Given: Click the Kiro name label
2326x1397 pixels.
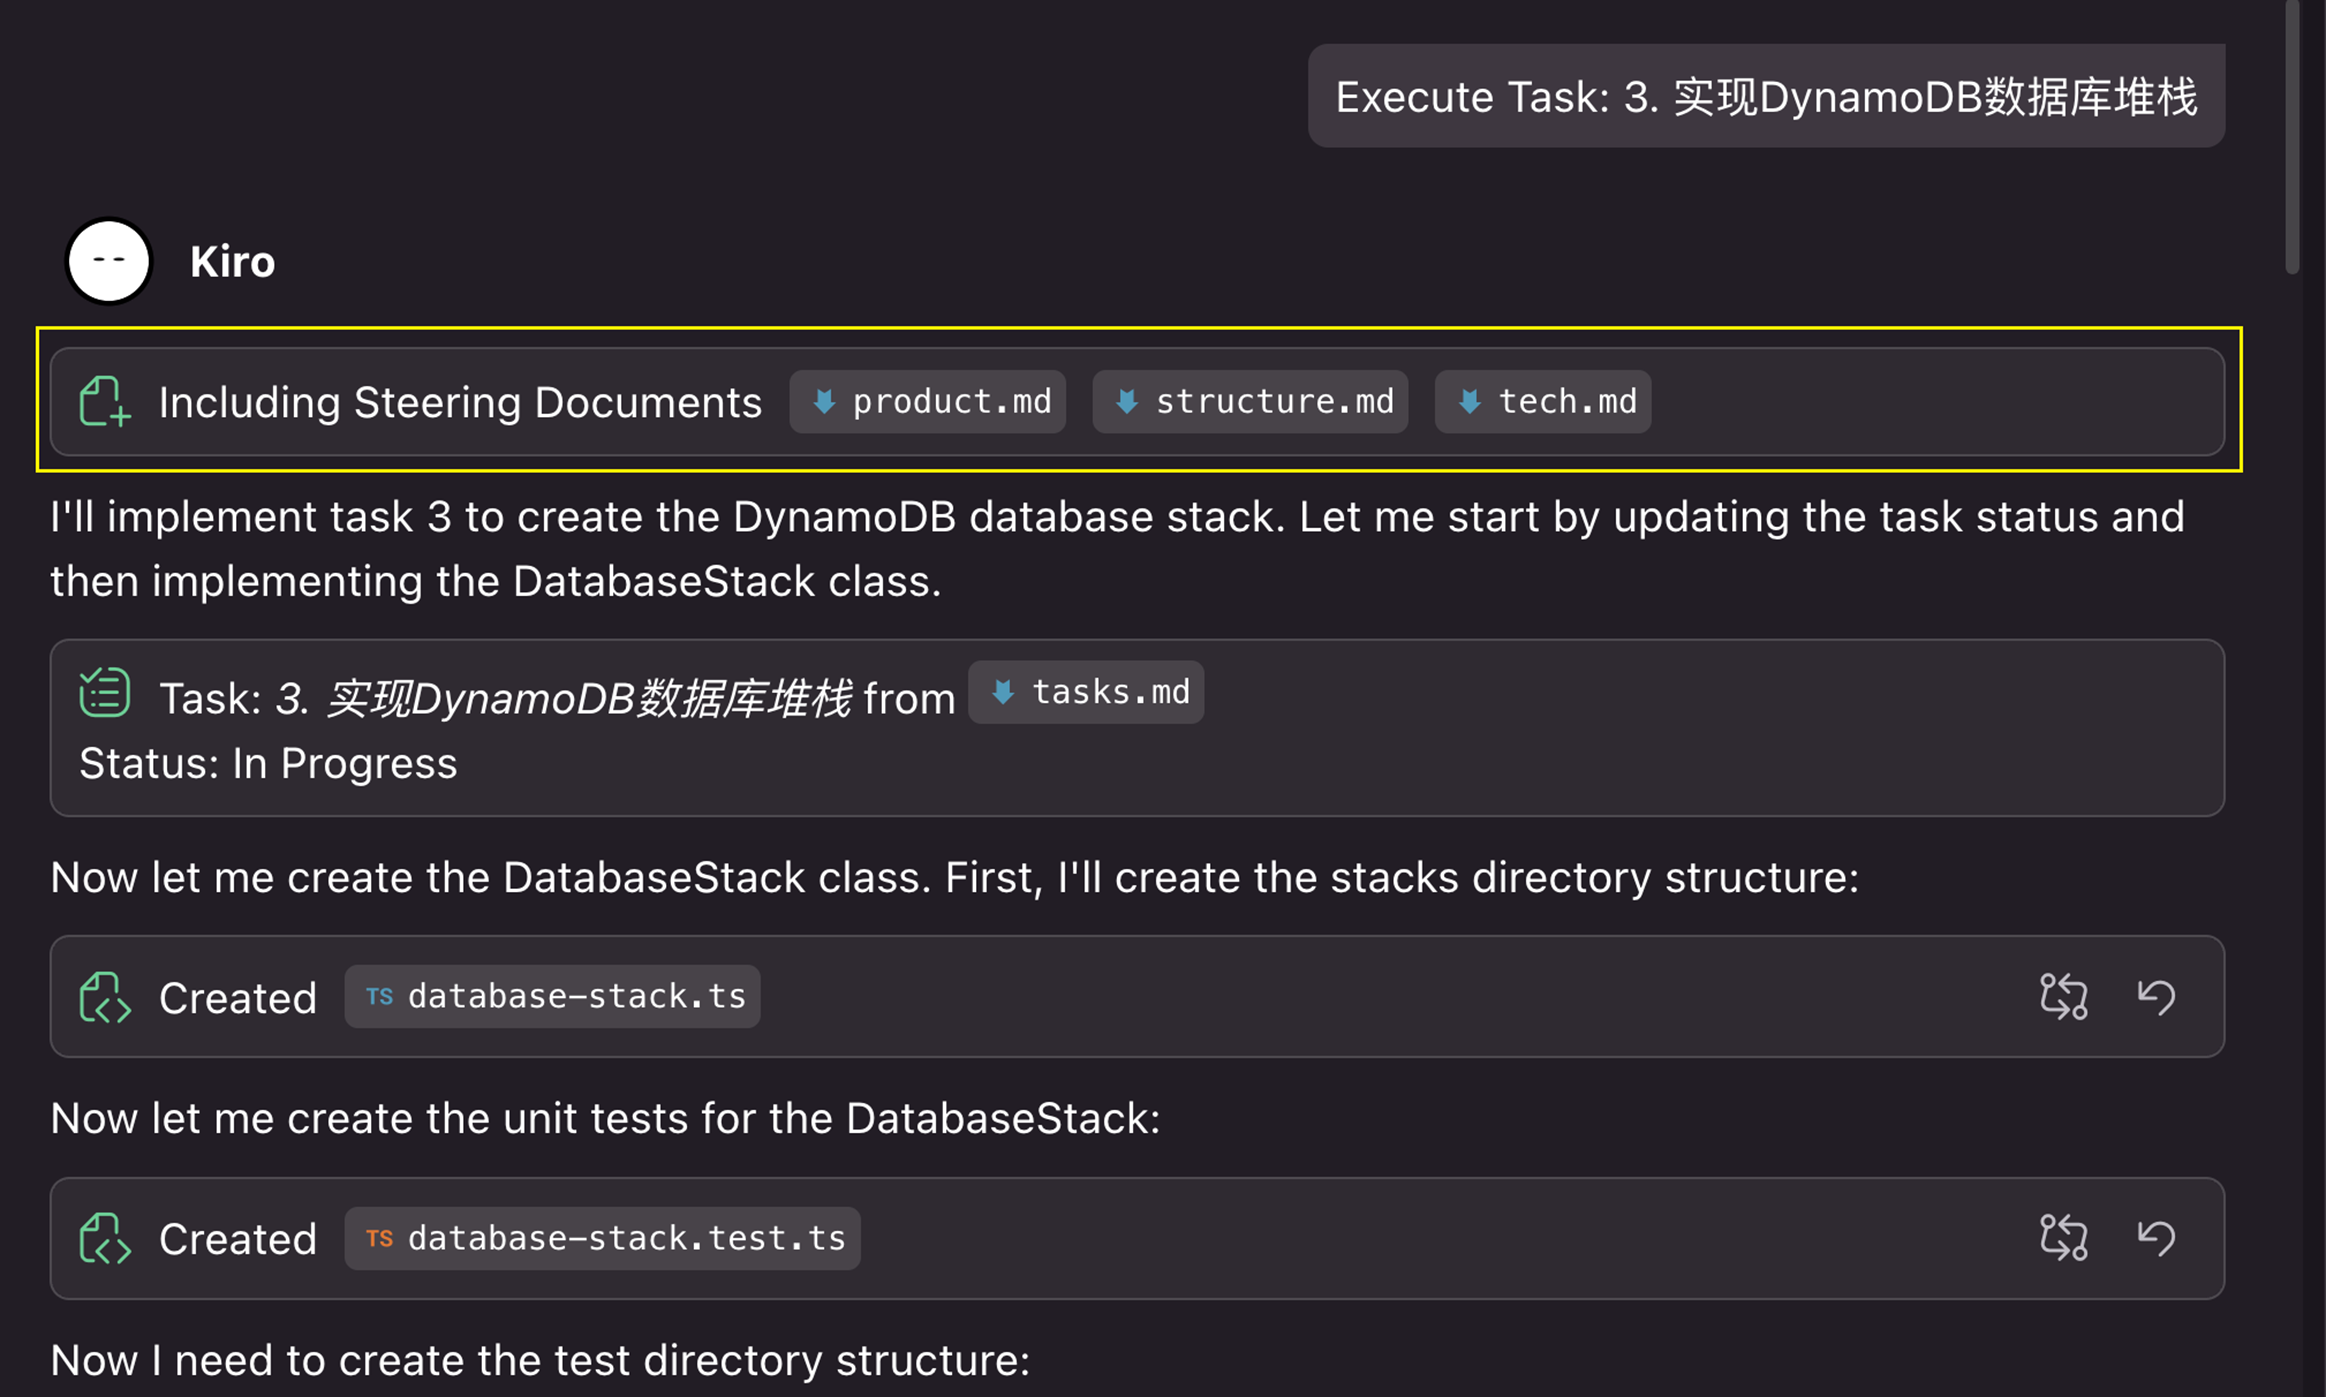Looking at the screenshot, I should [x=232, y=262].
